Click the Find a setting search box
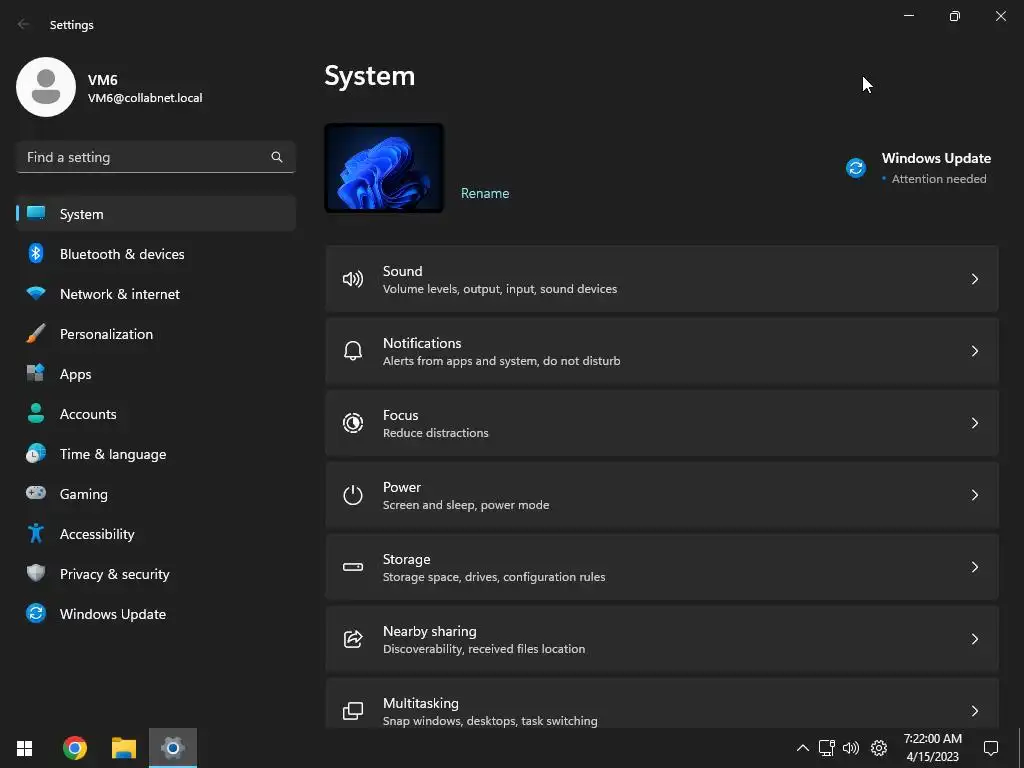This screenshot has width=1024, height=768. [x=155, y=157]
